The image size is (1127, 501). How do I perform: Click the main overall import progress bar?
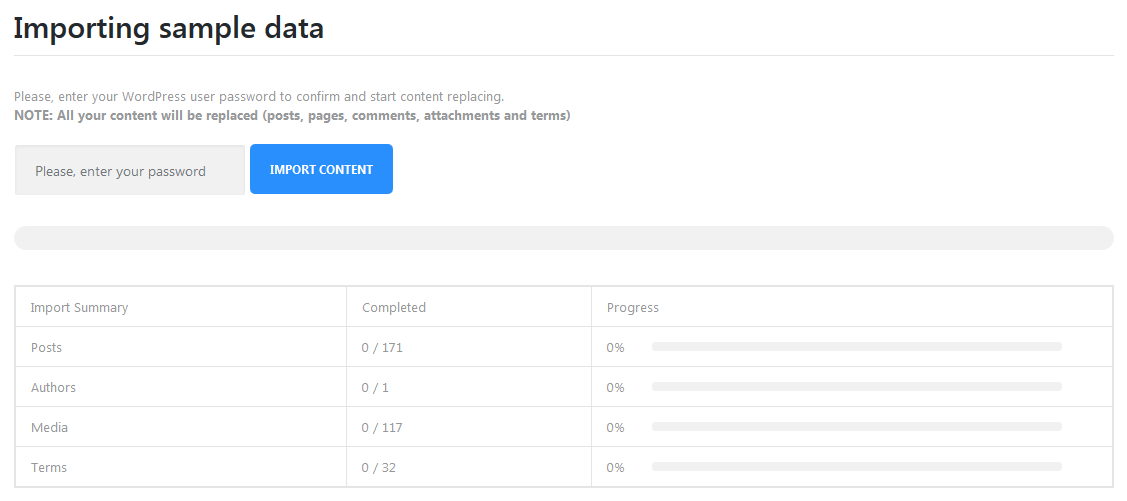[563, 238]
